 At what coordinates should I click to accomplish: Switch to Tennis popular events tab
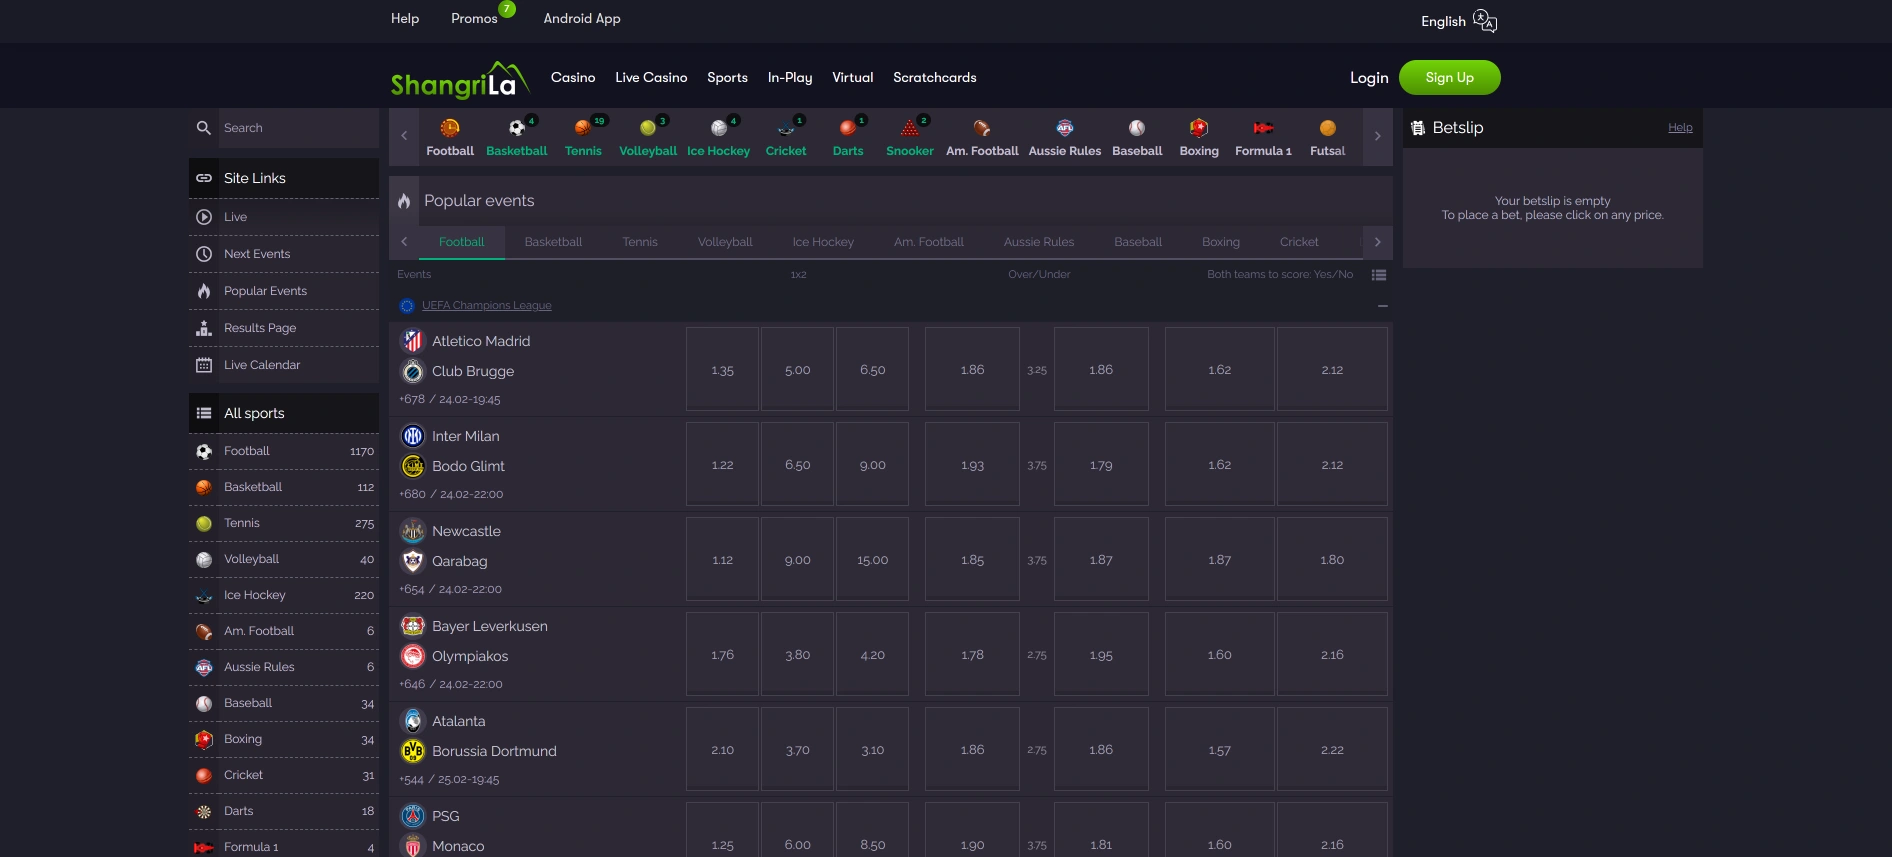pyautogui.click(x=640, y=242)
